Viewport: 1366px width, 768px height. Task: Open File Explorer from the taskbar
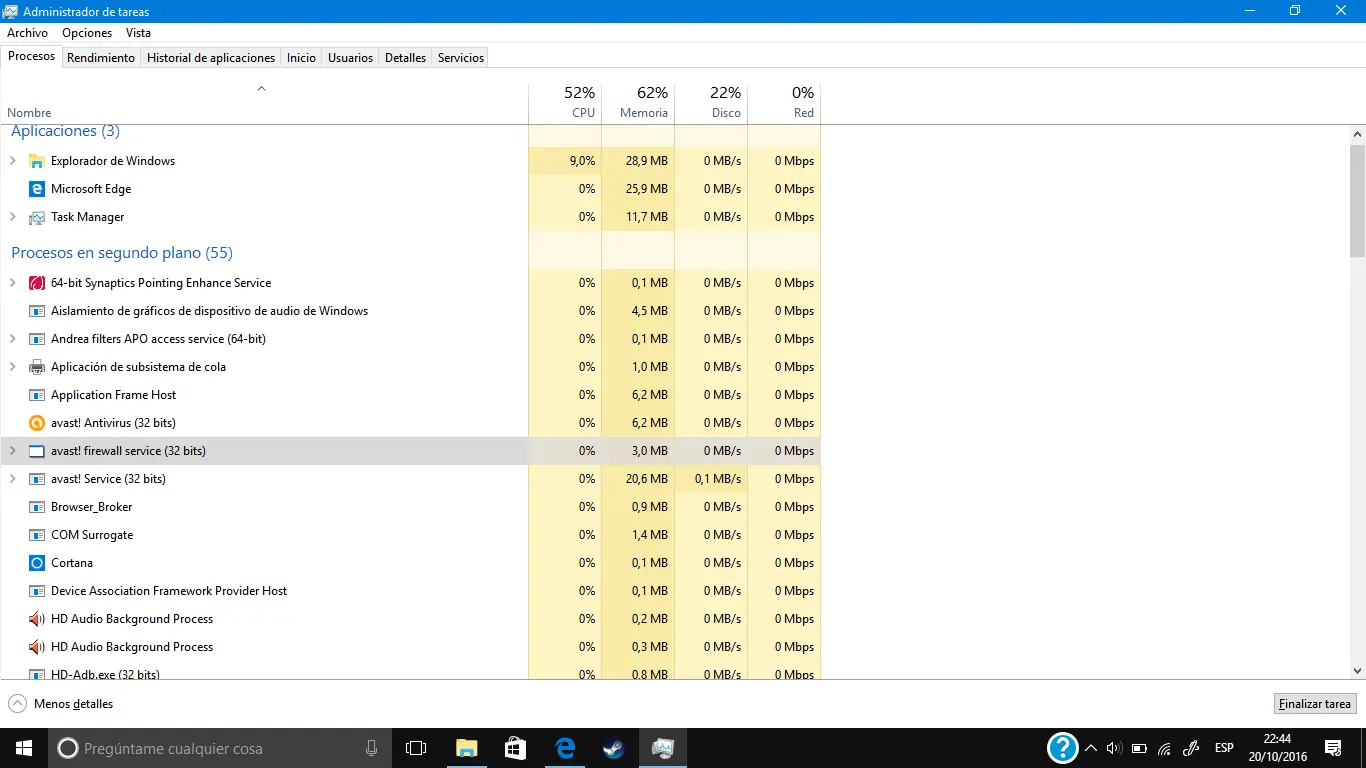[x=466, y=748]
